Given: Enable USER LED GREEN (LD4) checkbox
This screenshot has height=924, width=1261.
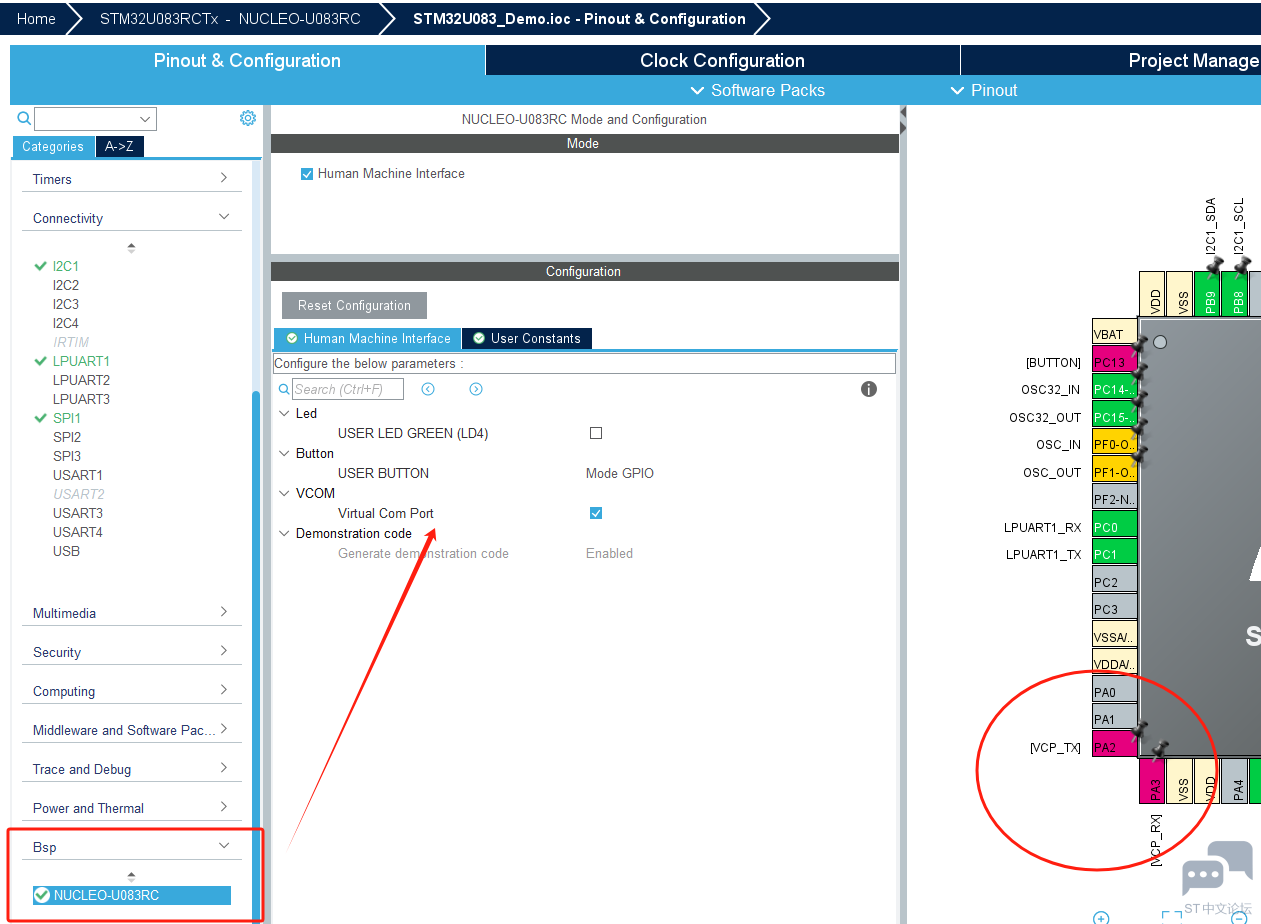Looking at the screenshot, I should pos(596,433).
